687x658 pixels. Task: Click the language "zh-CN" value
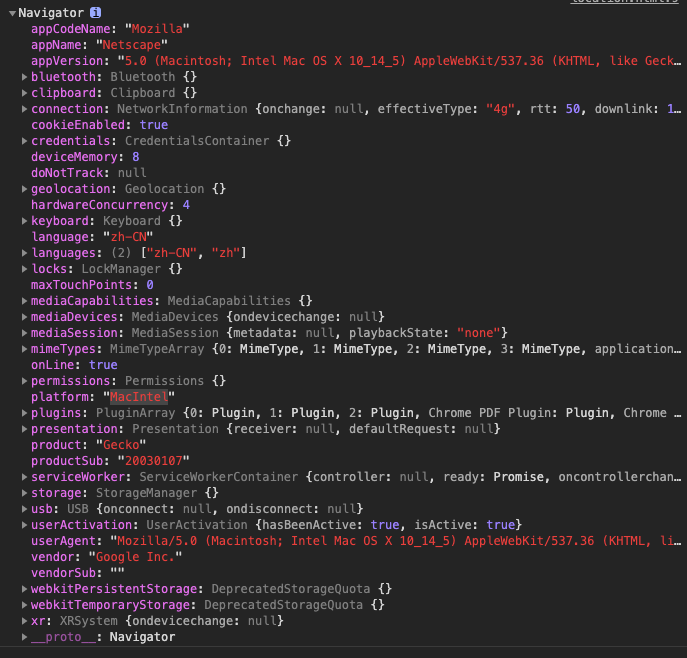pyautogui.click(x=128, y=237)
